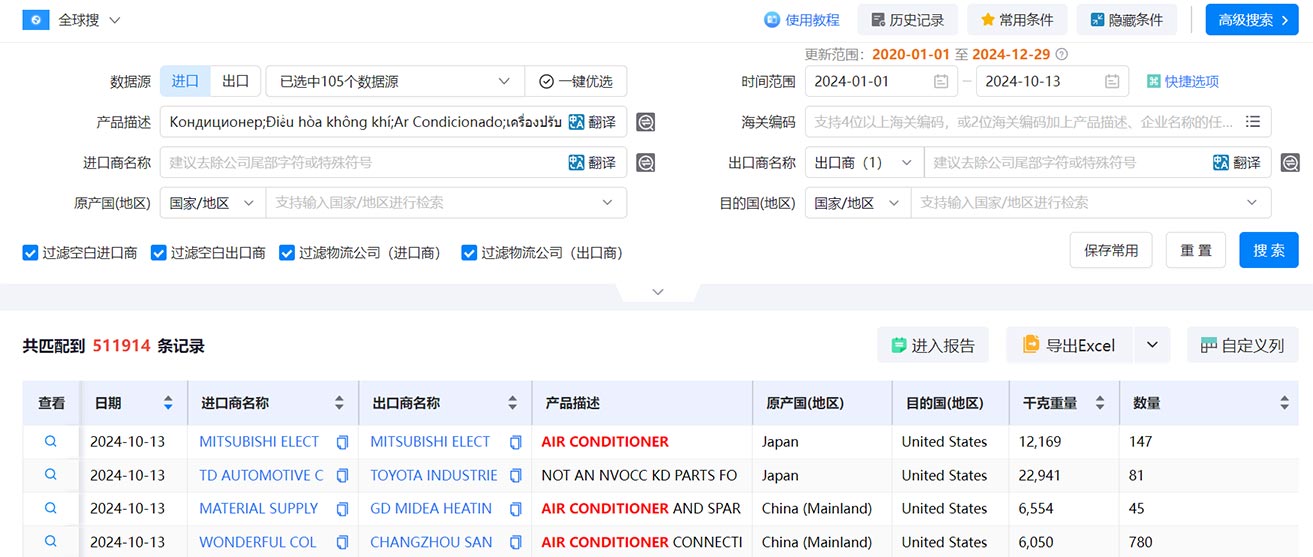This screenshot has height=557, width=1313.
Task: Open the 原产国 country search dropdown
Action: [446, 202]
